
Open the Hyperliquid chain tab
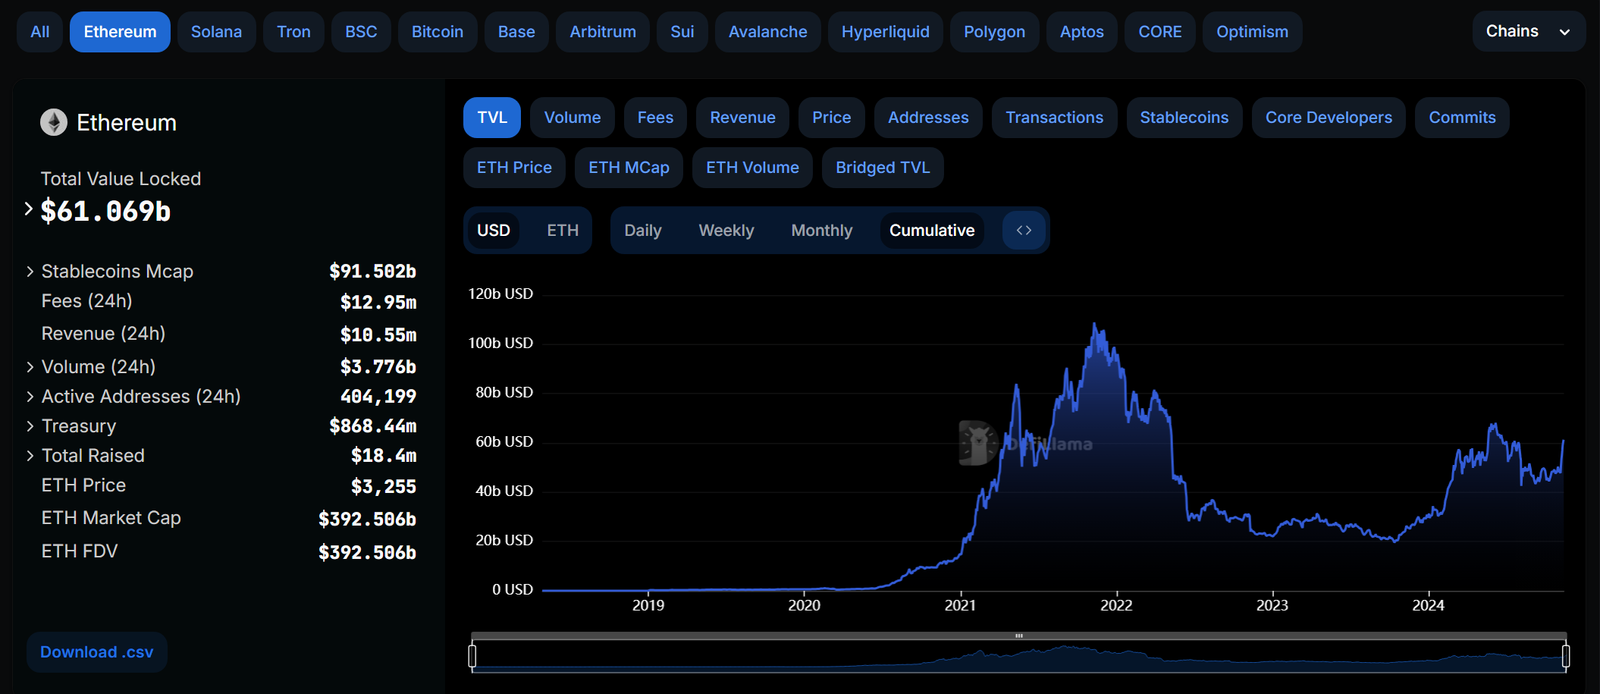pos(885,31)
